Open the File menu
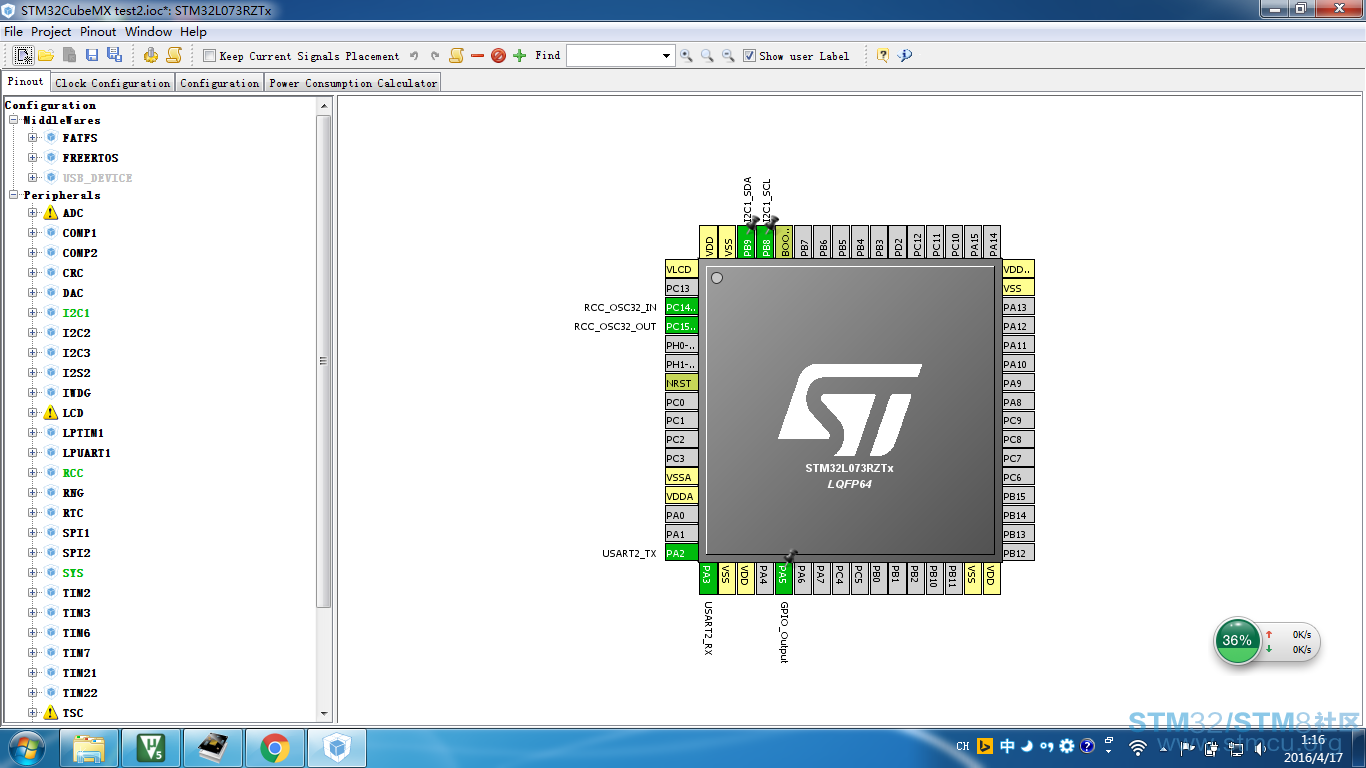 [x=13, y=32]
